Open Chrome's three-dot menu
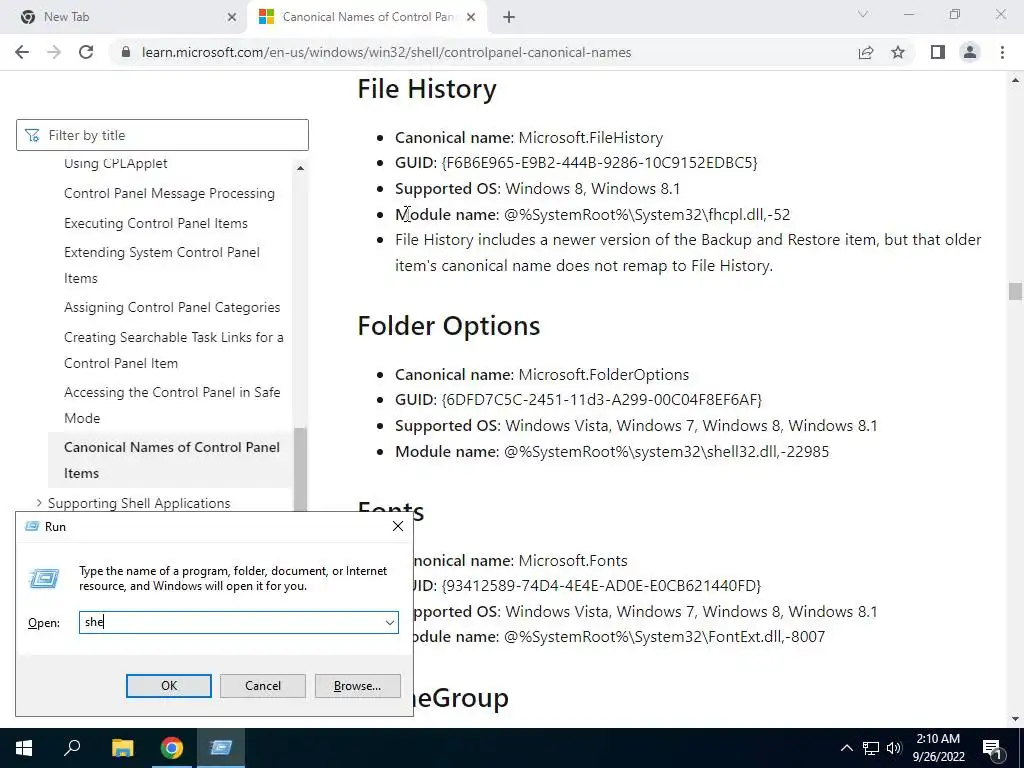This screenshot has width=1024, height=768. (1002, 52)
